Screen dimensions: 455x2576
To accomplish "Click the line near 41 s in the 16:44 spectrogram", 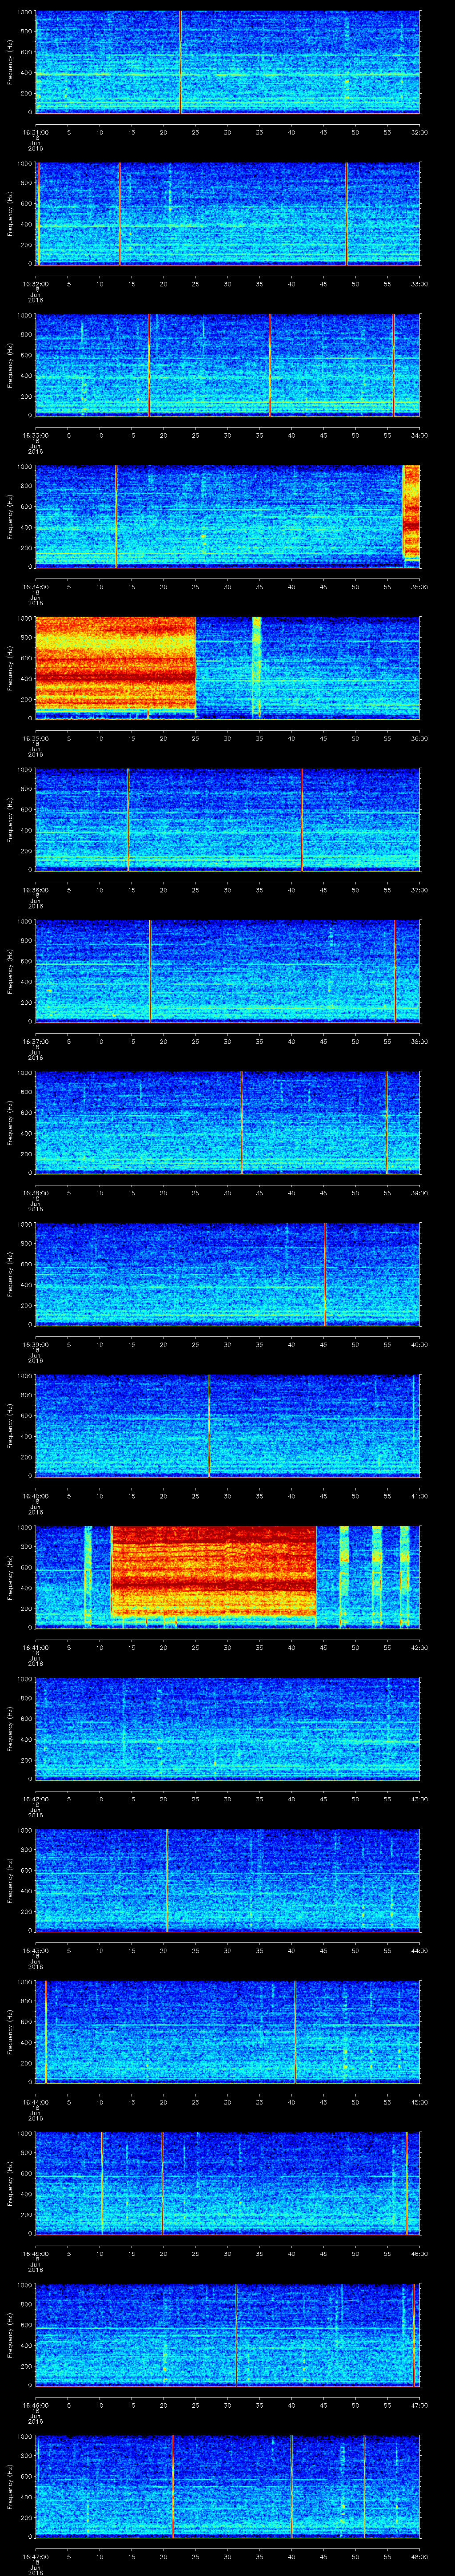I will point(295,2032).
